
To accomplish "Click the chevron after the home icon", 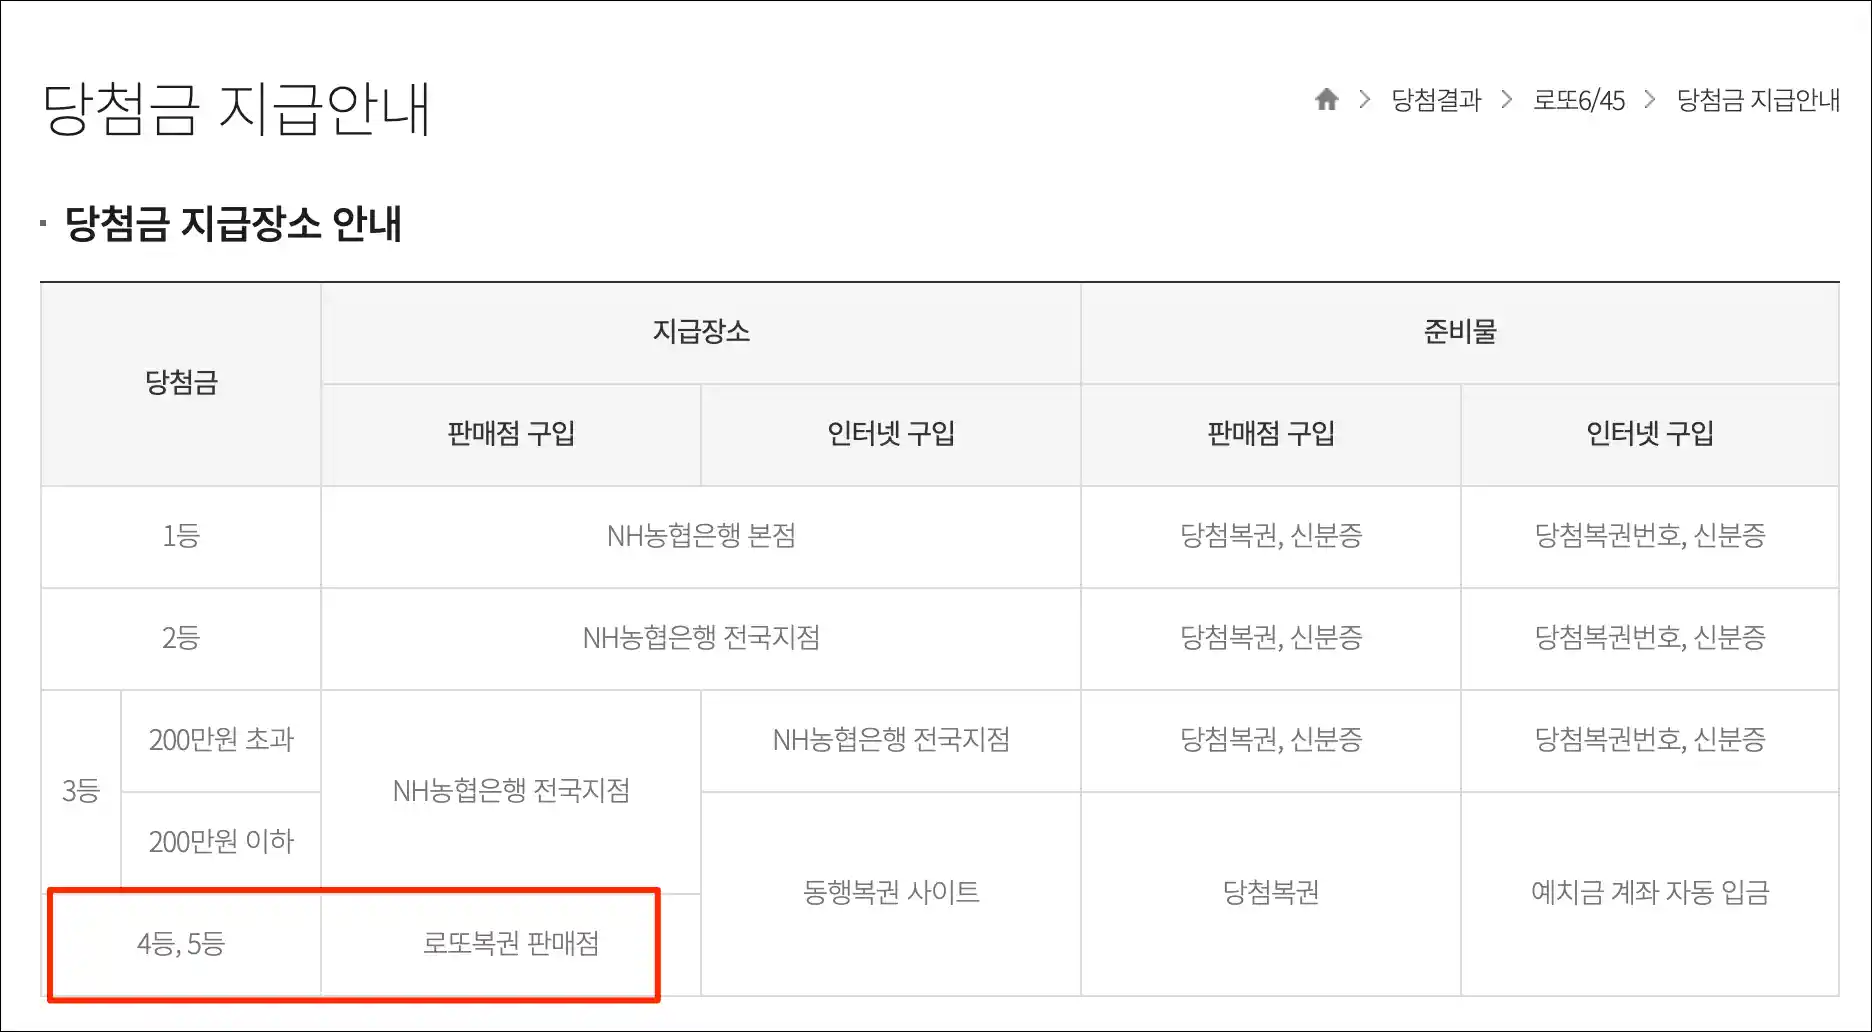I will (1365, 99).
